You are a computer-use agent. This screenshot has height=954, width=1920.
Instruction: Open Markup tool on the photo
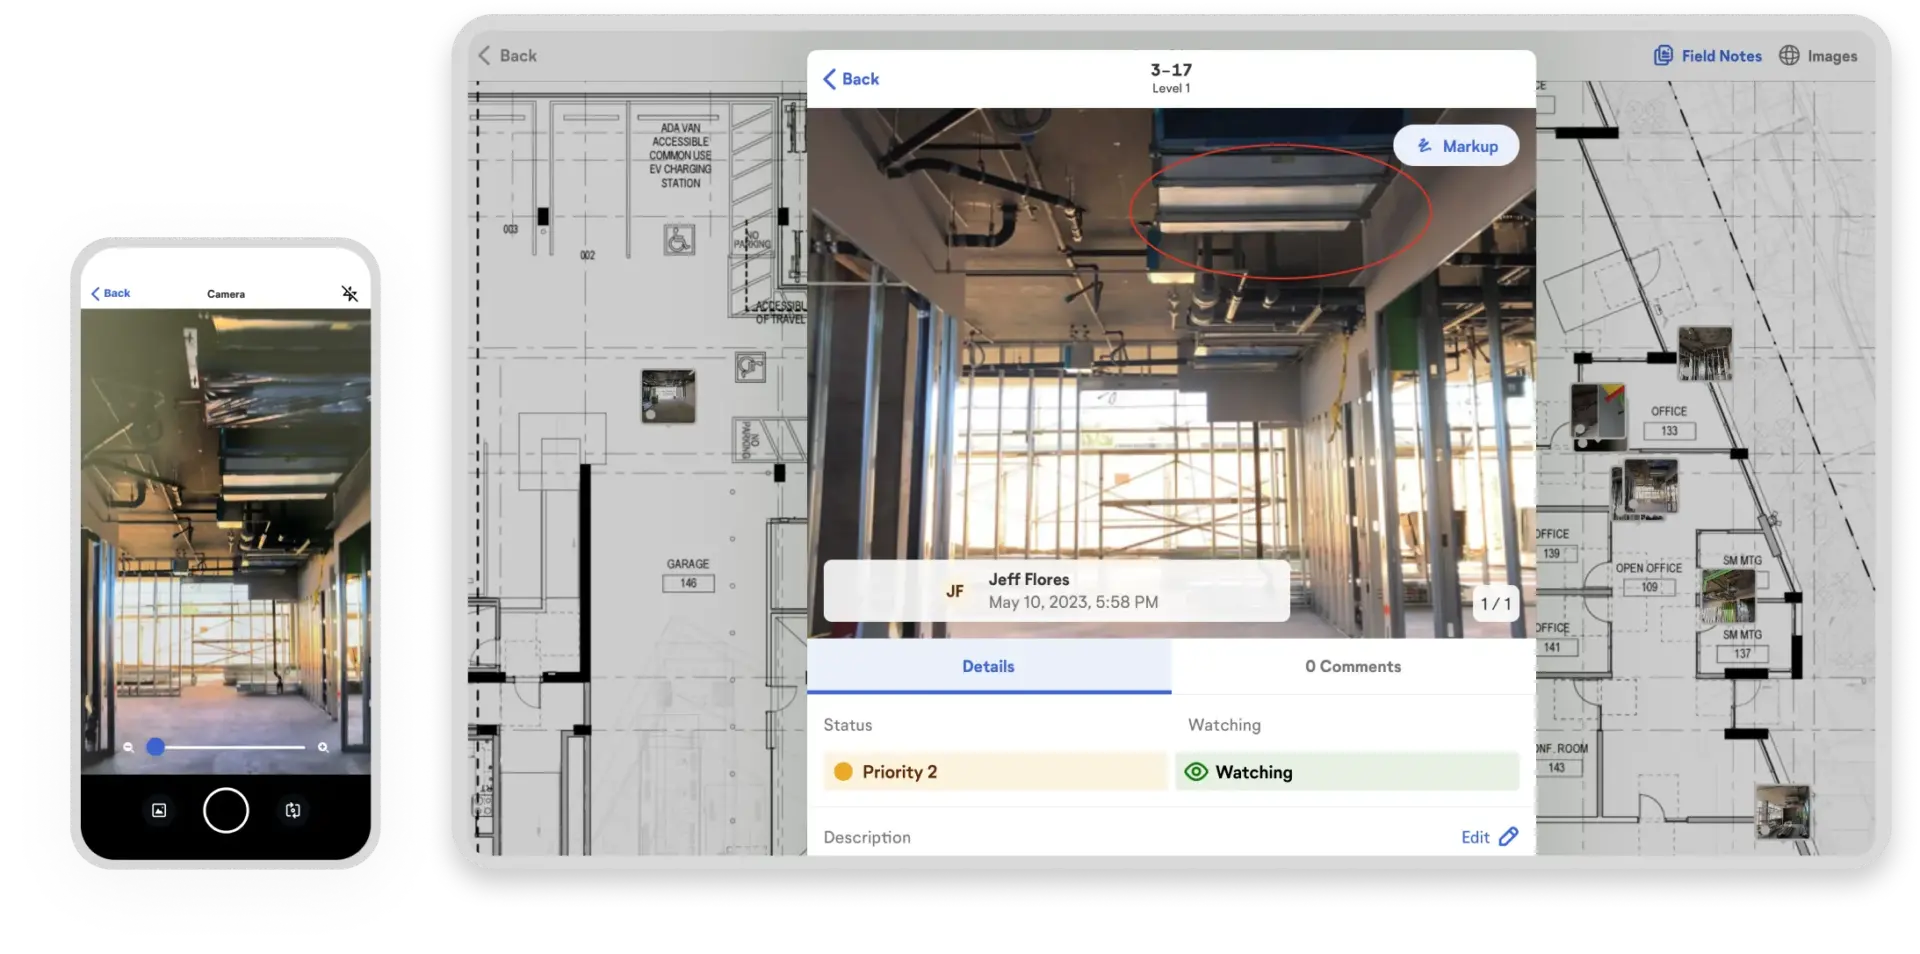[1456, 146]
